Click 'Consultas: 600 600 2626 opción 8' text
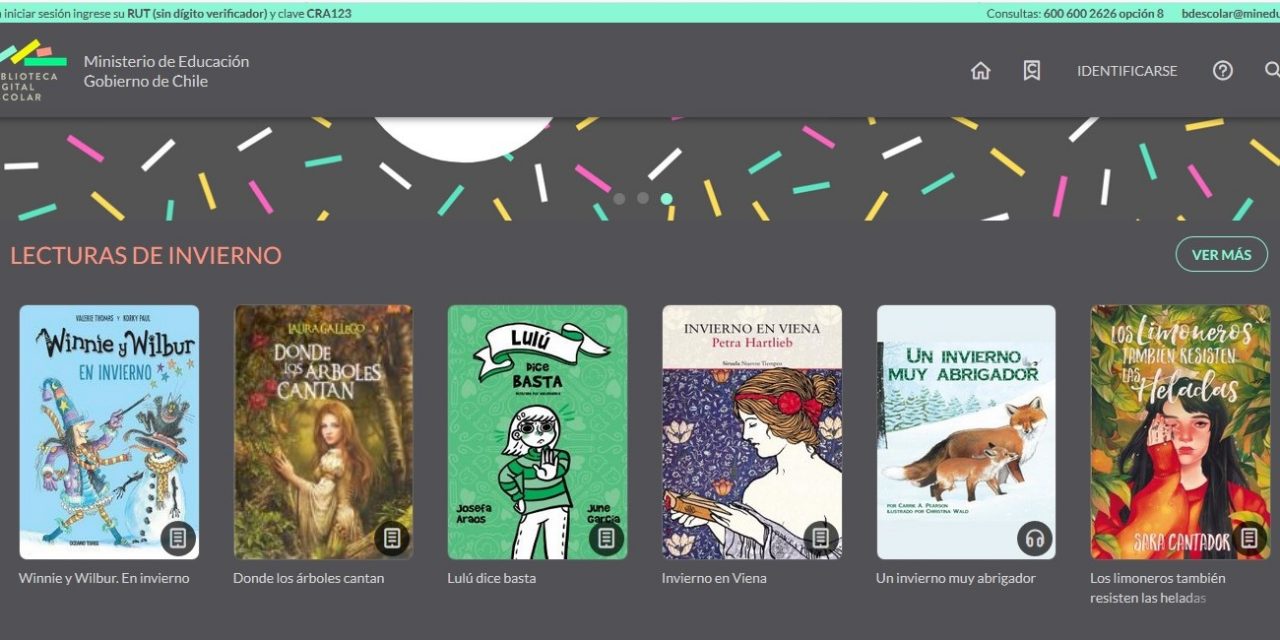The height and width of the screenshot is (640, 1280). point(1075,13)
